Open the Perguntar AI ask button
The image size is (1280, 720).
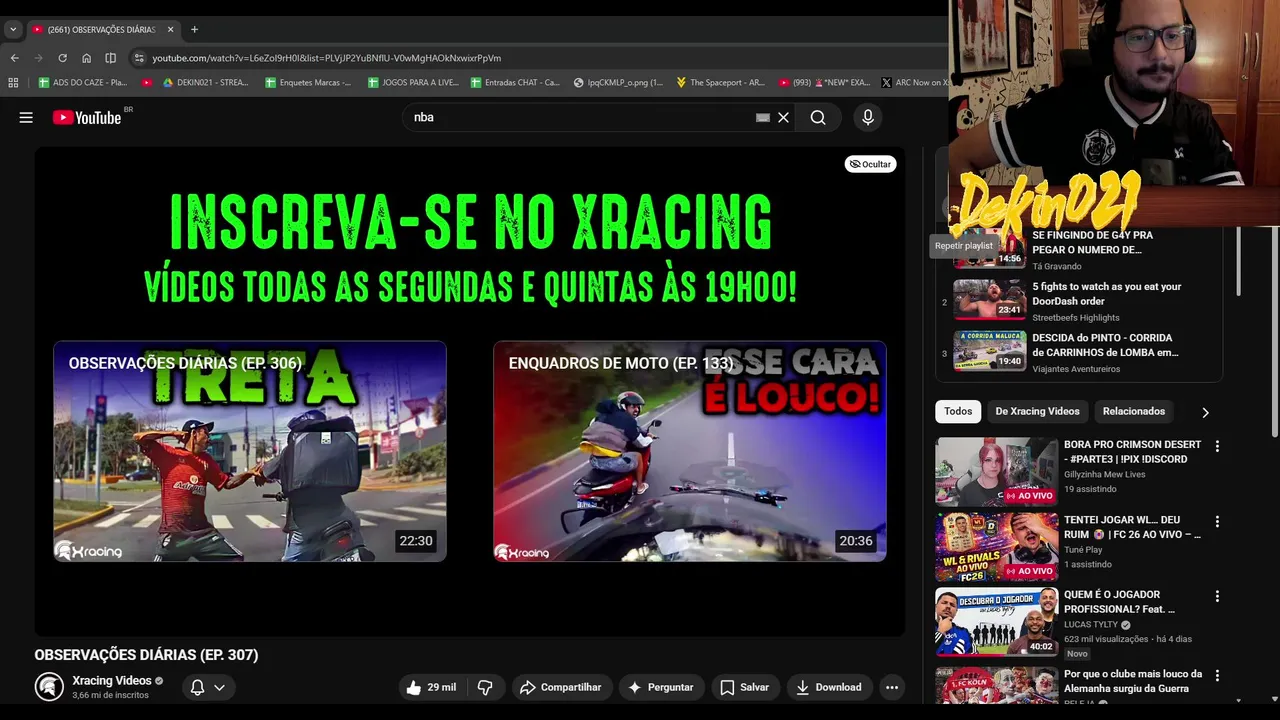[x=660, y=687]
